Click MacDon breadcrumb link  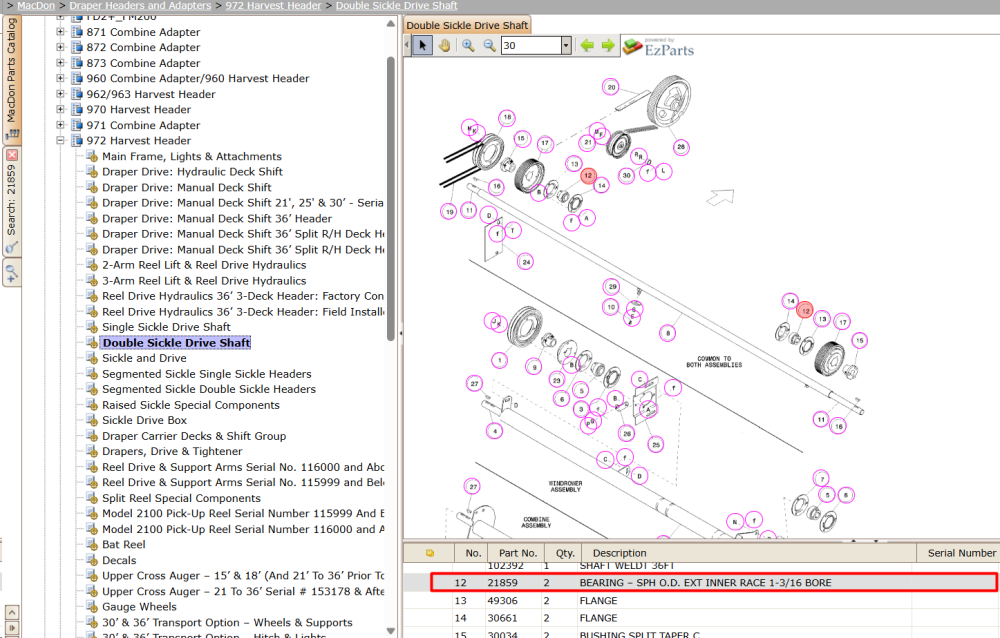coord(36,5)
